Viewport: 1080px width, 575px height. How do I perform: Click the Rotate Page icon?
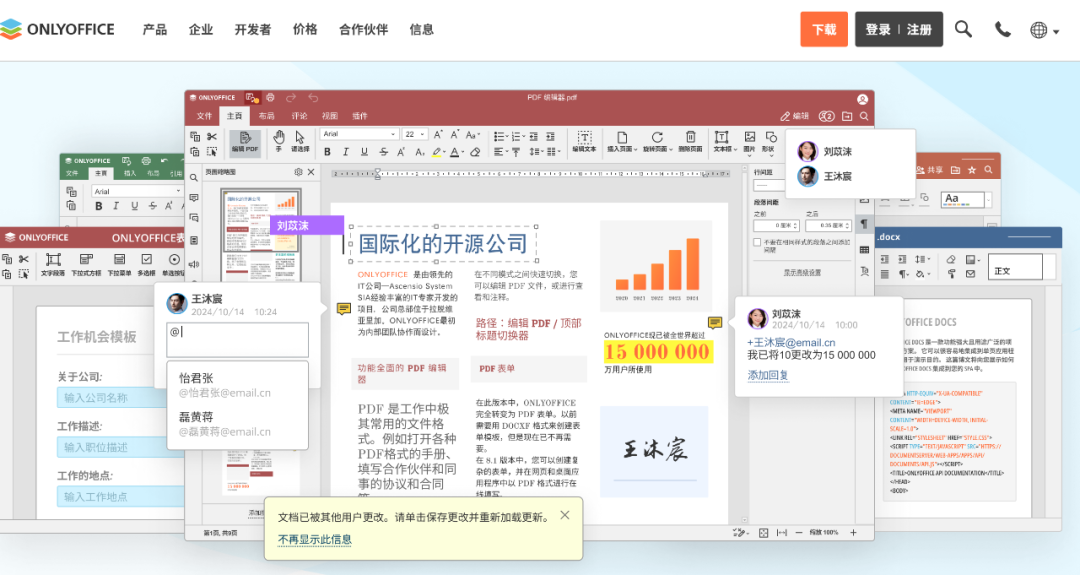click(x=655, y=137)
